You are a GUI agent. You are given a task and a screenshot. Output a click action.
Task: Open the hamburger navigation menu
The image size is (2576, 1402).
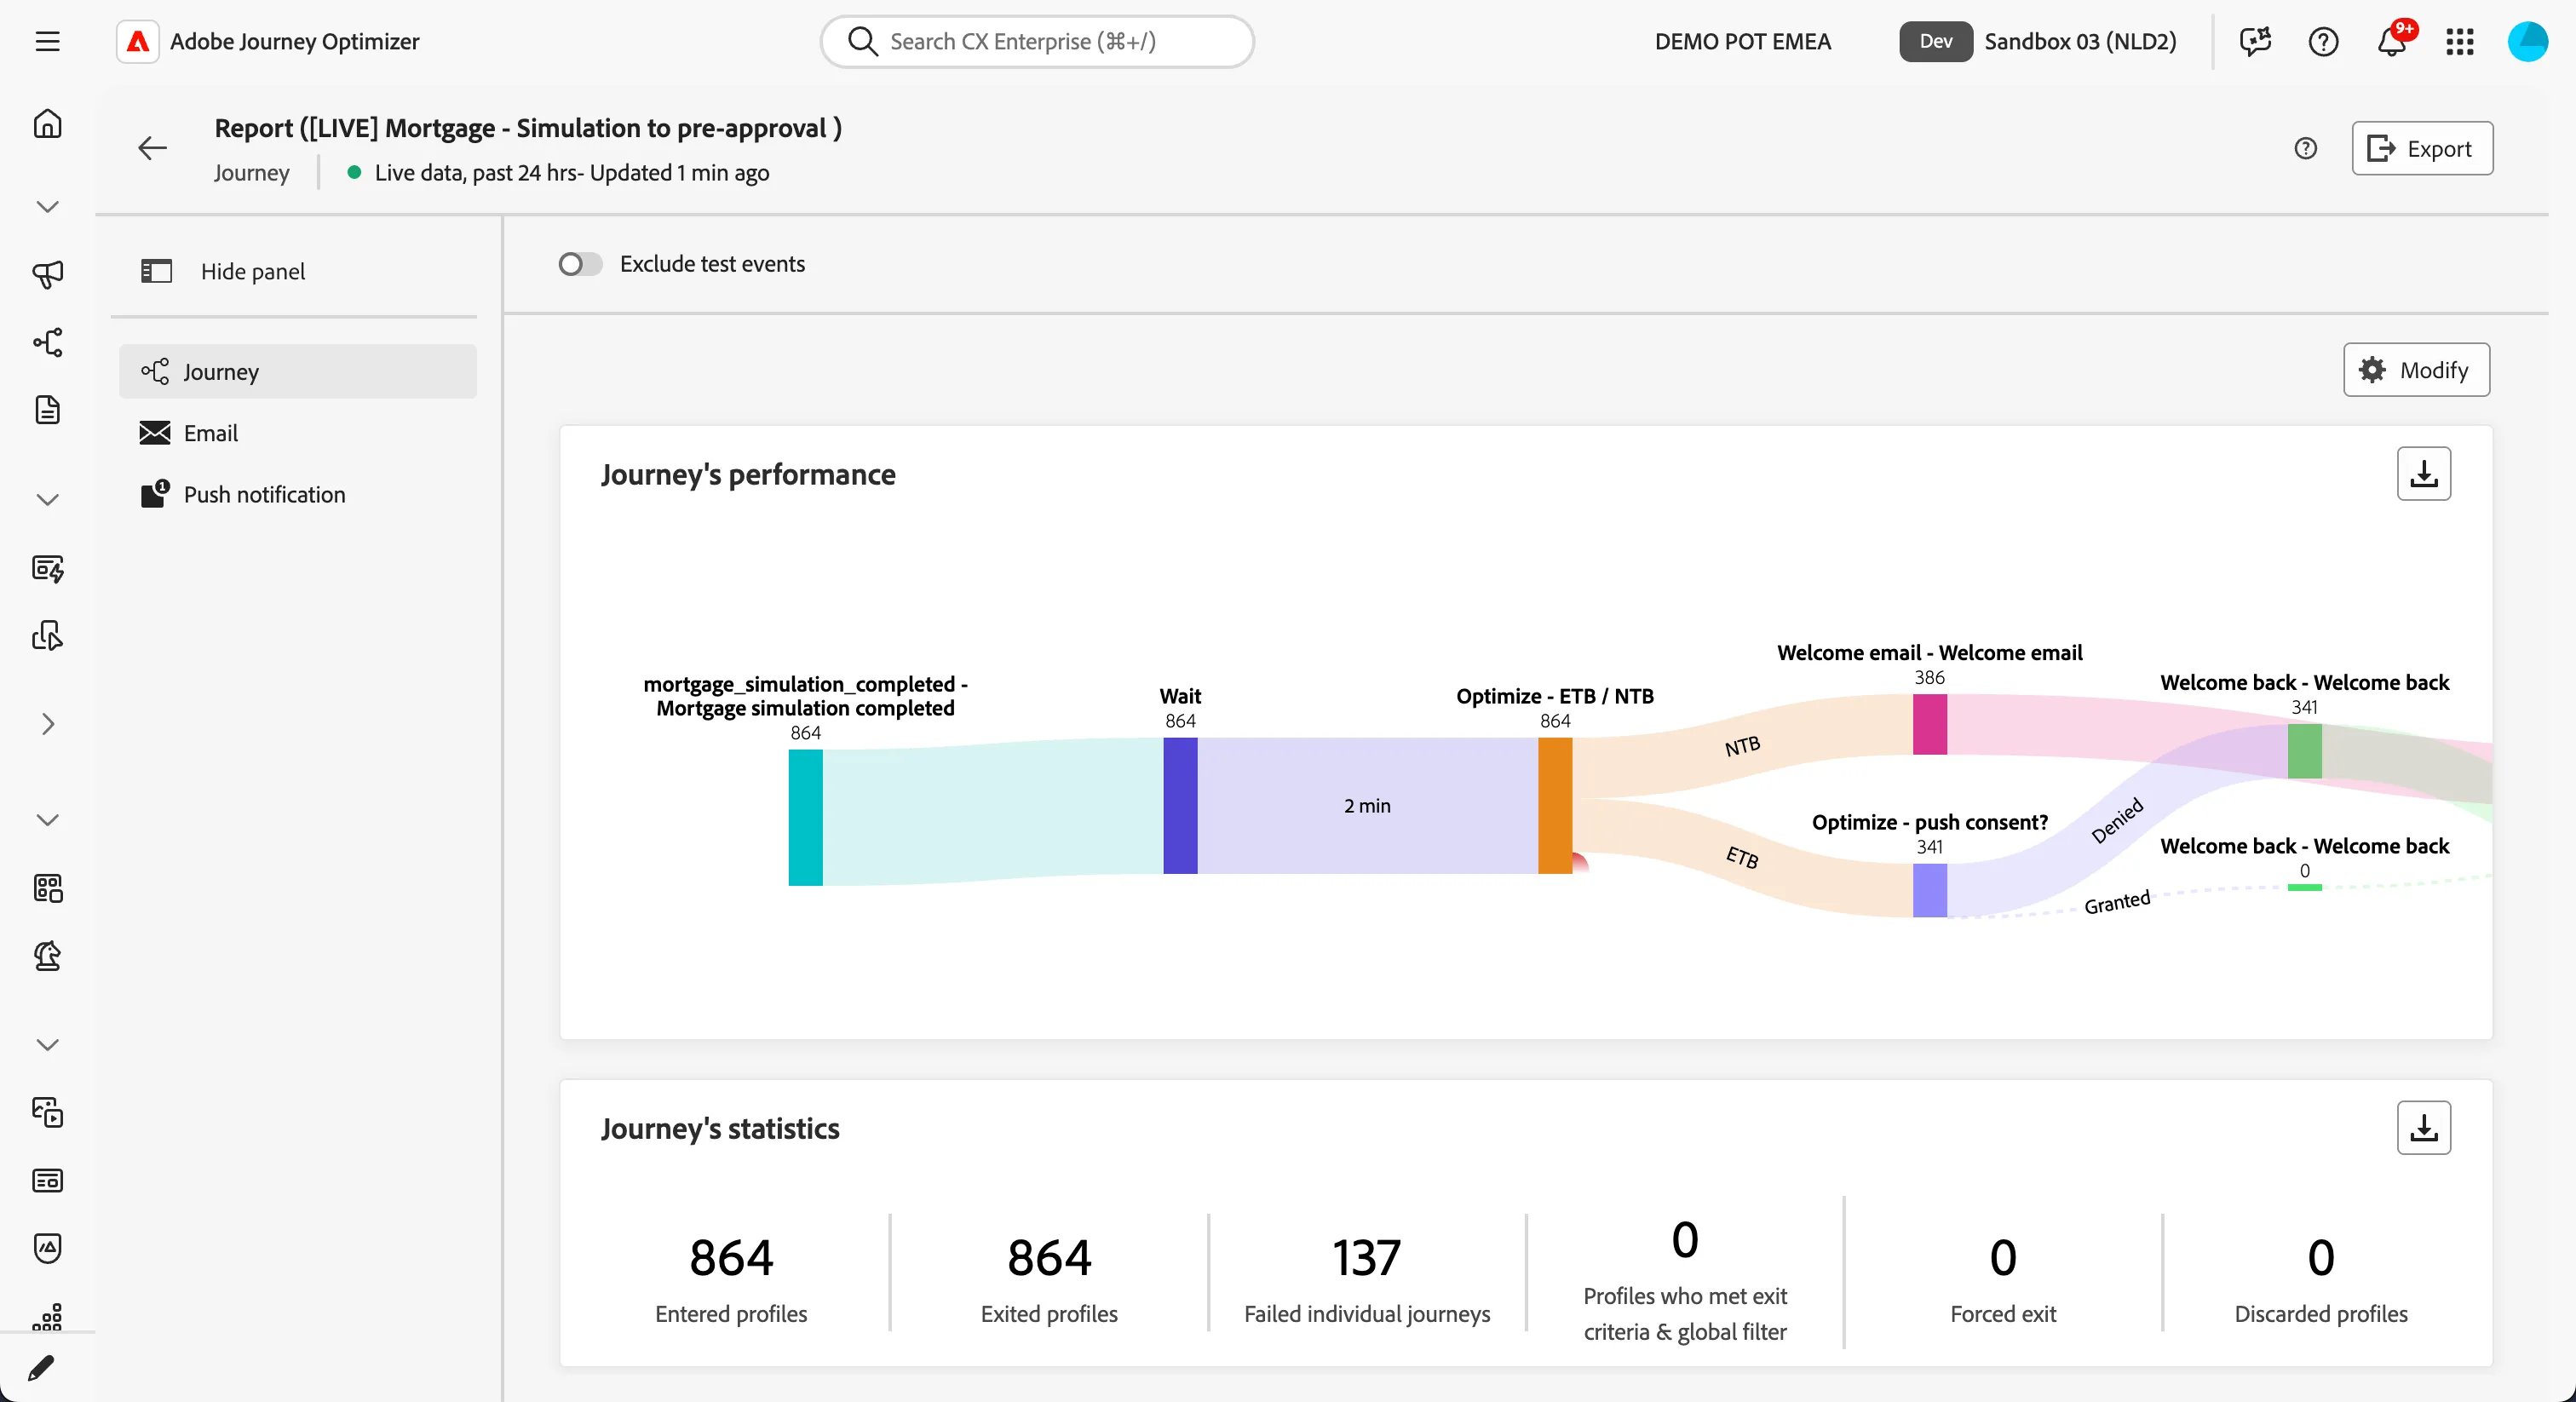(47, 41)
